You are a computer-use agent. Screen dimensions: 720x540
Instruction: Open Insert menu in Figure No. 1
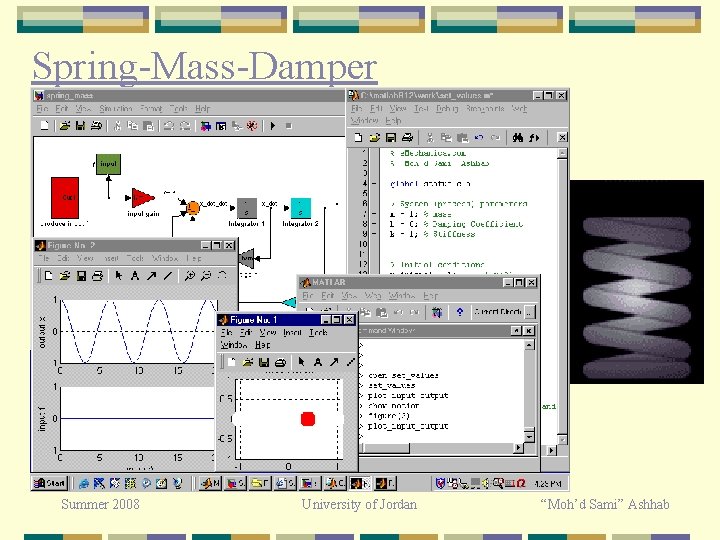(x=292, y=332)
